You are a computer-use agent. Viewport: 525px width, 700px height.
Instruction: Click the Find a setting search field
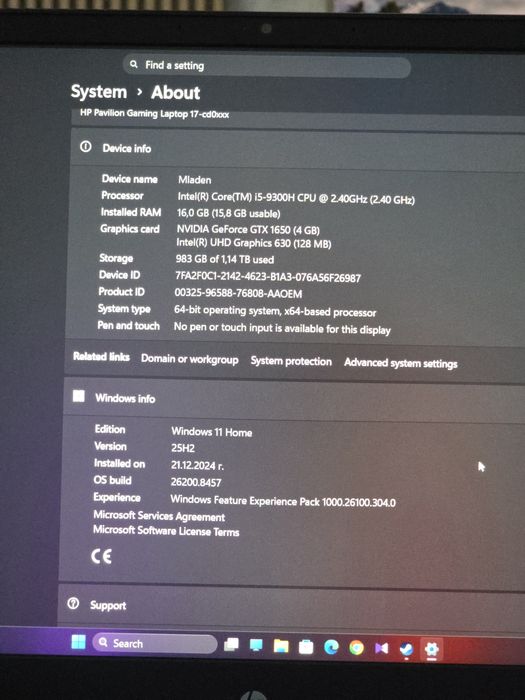tap(267, 66)
